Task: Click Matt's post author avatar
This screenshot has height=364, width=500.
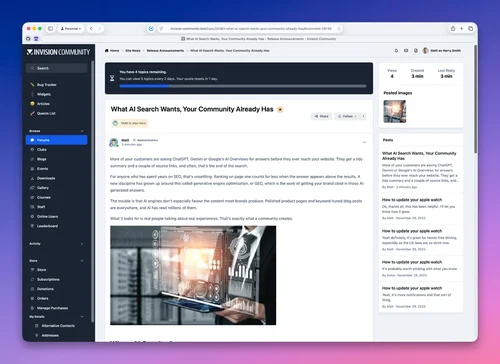Action: tap(114, 142)
